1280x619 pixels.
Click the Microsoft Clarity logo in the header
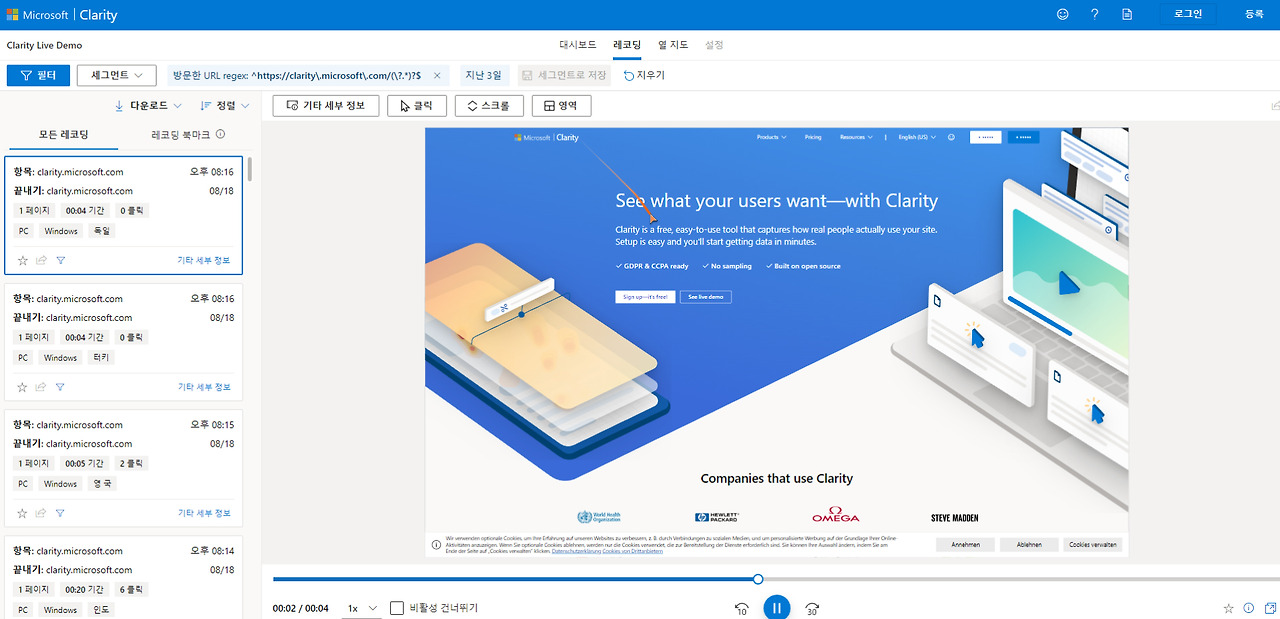62,15
